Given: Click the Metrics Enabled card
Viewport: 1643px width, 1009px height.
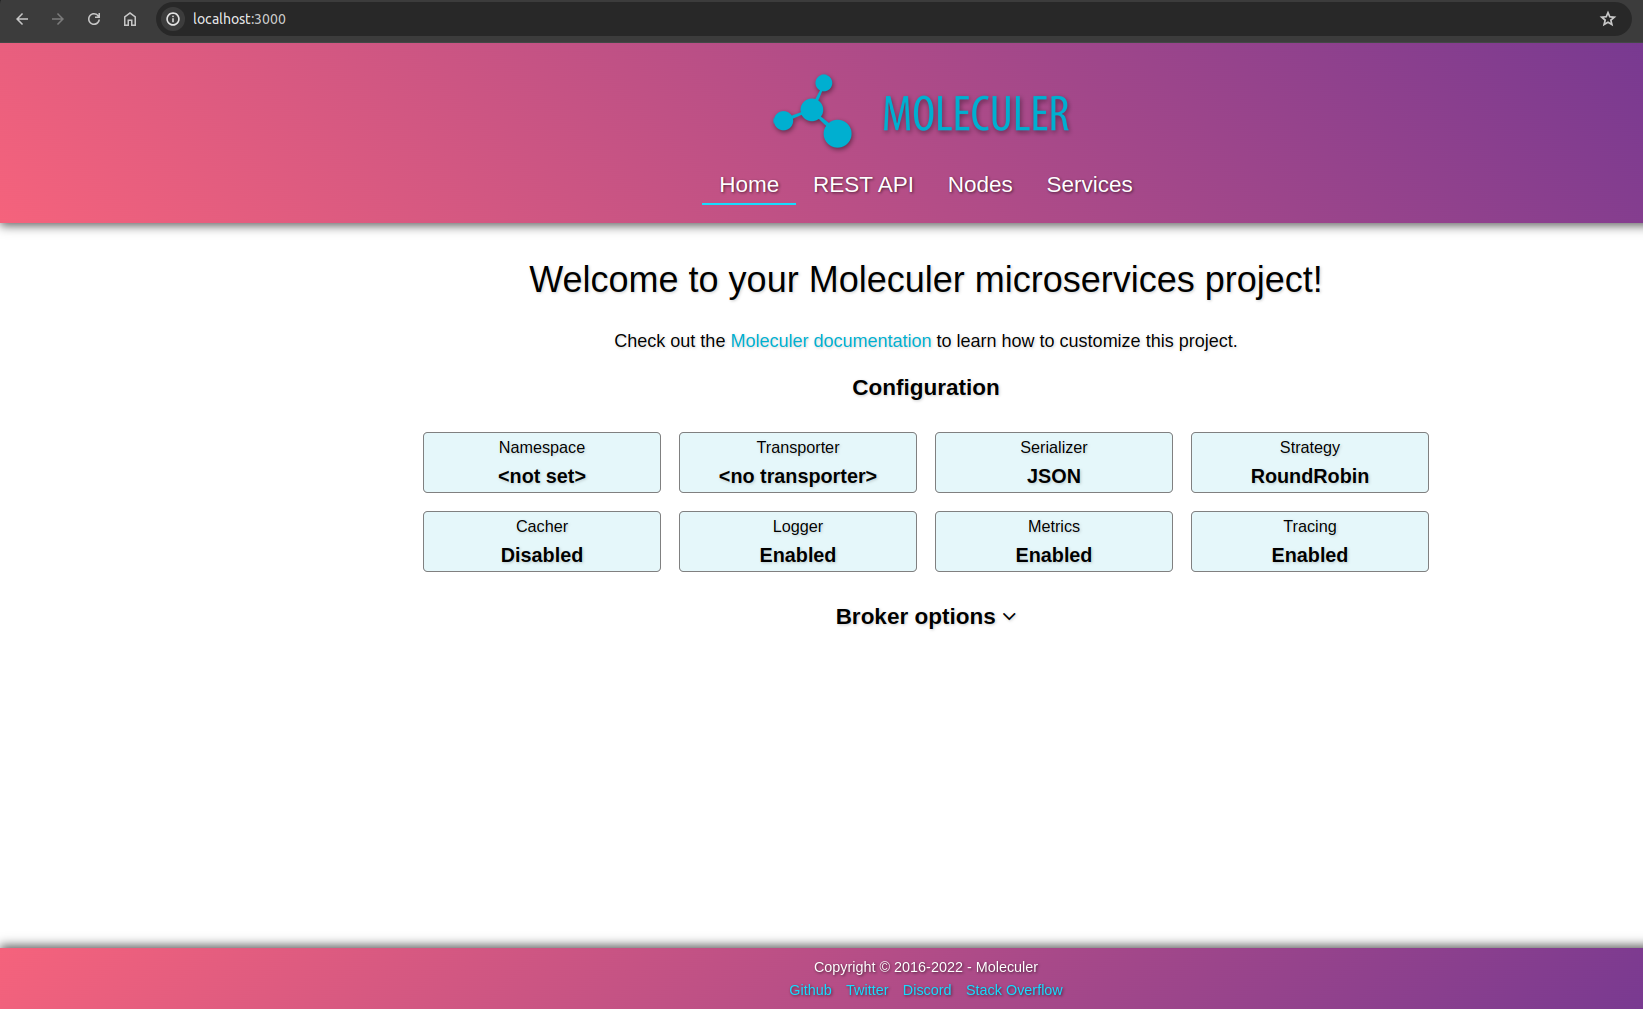Looking at the screenshot, I should 1054,541.
